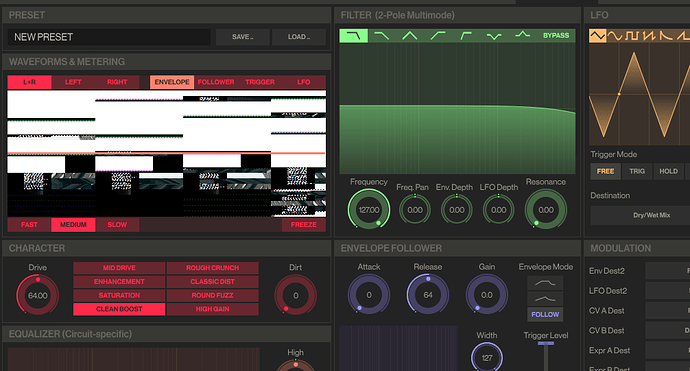This screenshot has width=690, height=371.
Task: Open the Expr A Dest dropdown
Action: click(668, 350)
